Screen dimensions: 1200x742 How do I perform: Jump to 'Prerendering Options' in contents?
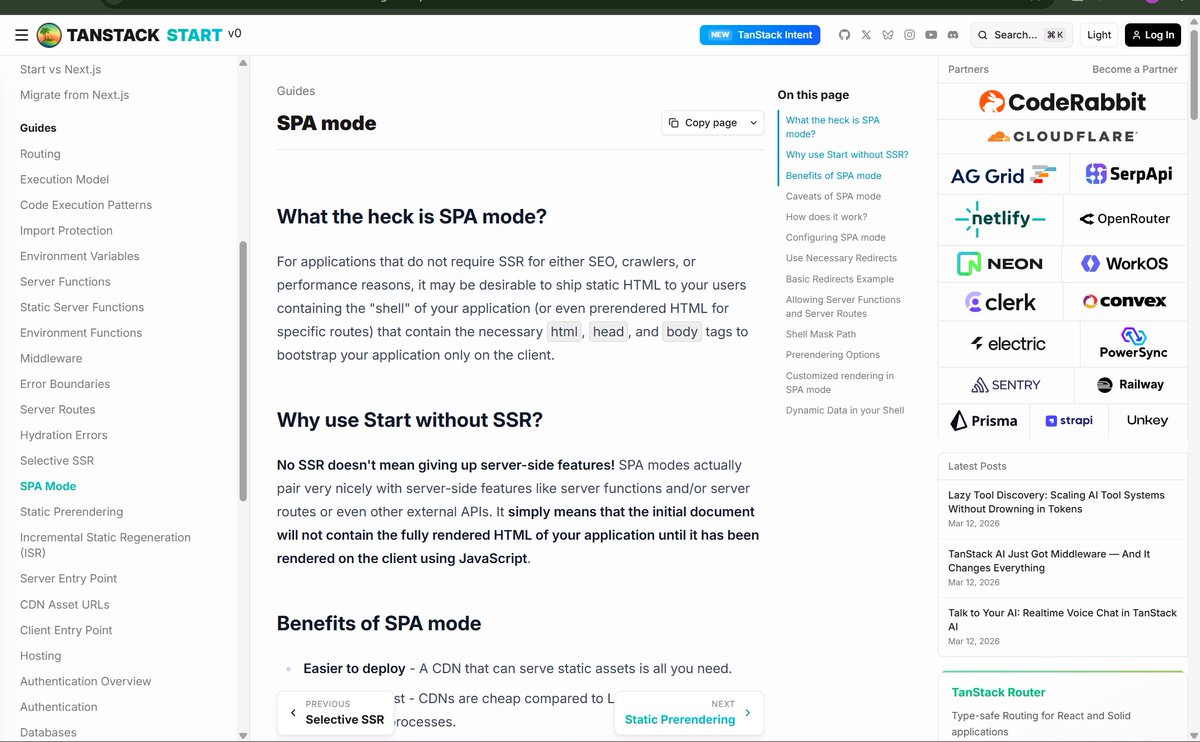833,355
